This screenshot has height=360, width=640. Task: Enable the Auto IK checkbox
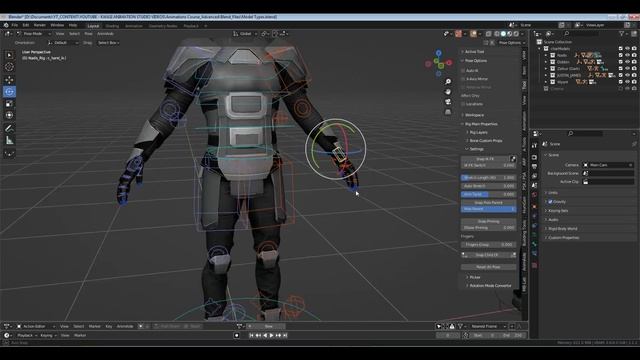click(463, 71)
